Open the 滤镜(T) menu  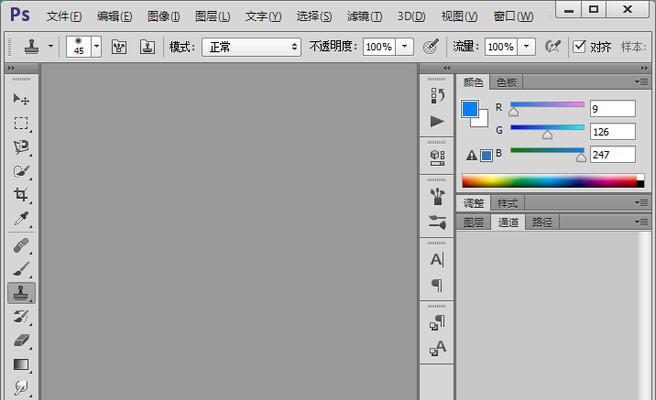[364, 16]
